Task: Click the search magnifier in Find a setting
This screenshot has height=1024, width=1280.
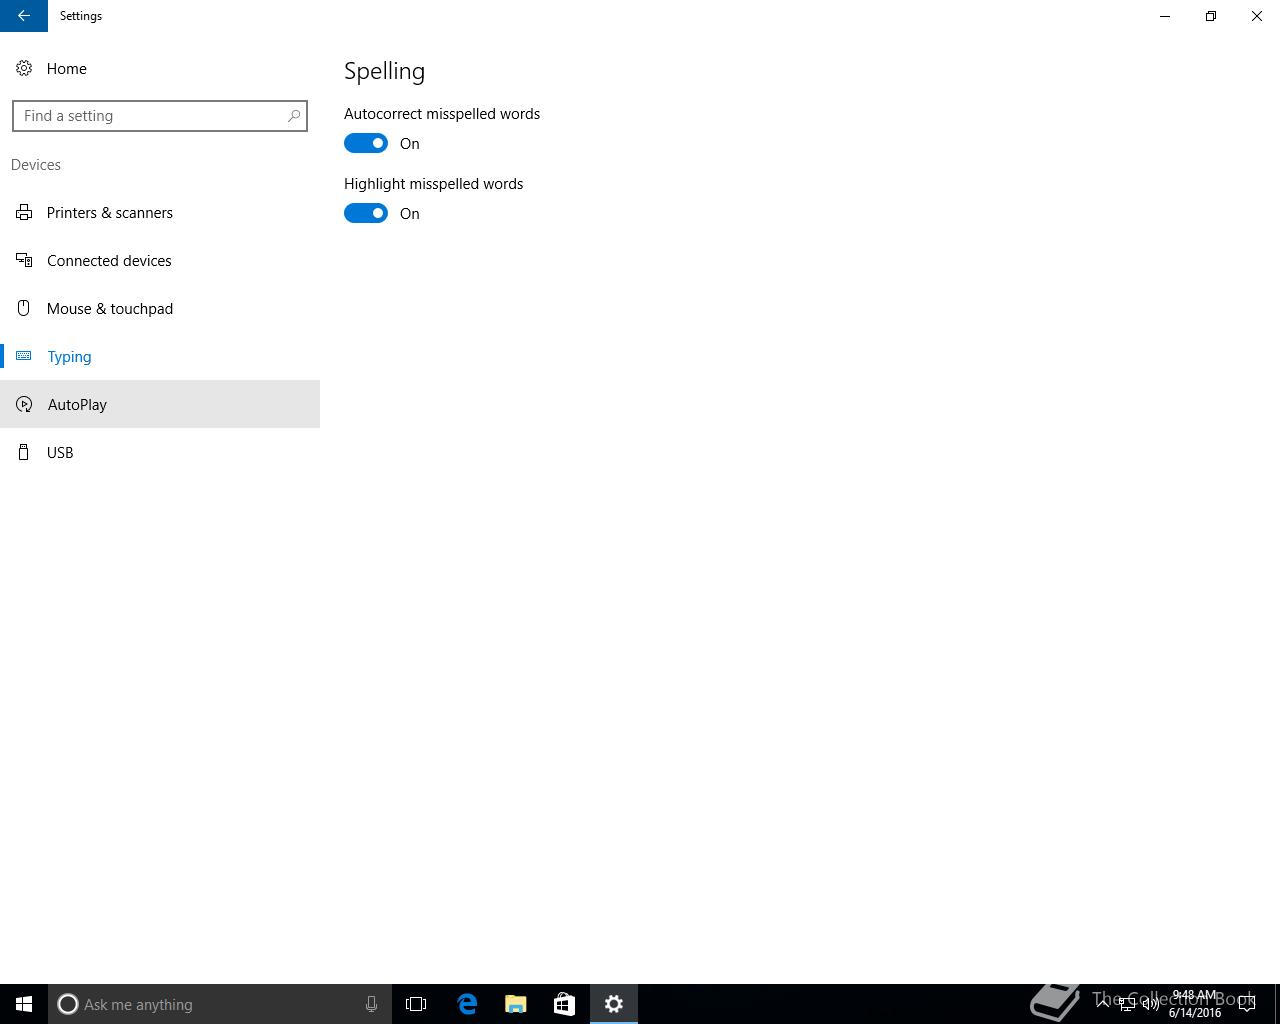Action: (294, 116)
